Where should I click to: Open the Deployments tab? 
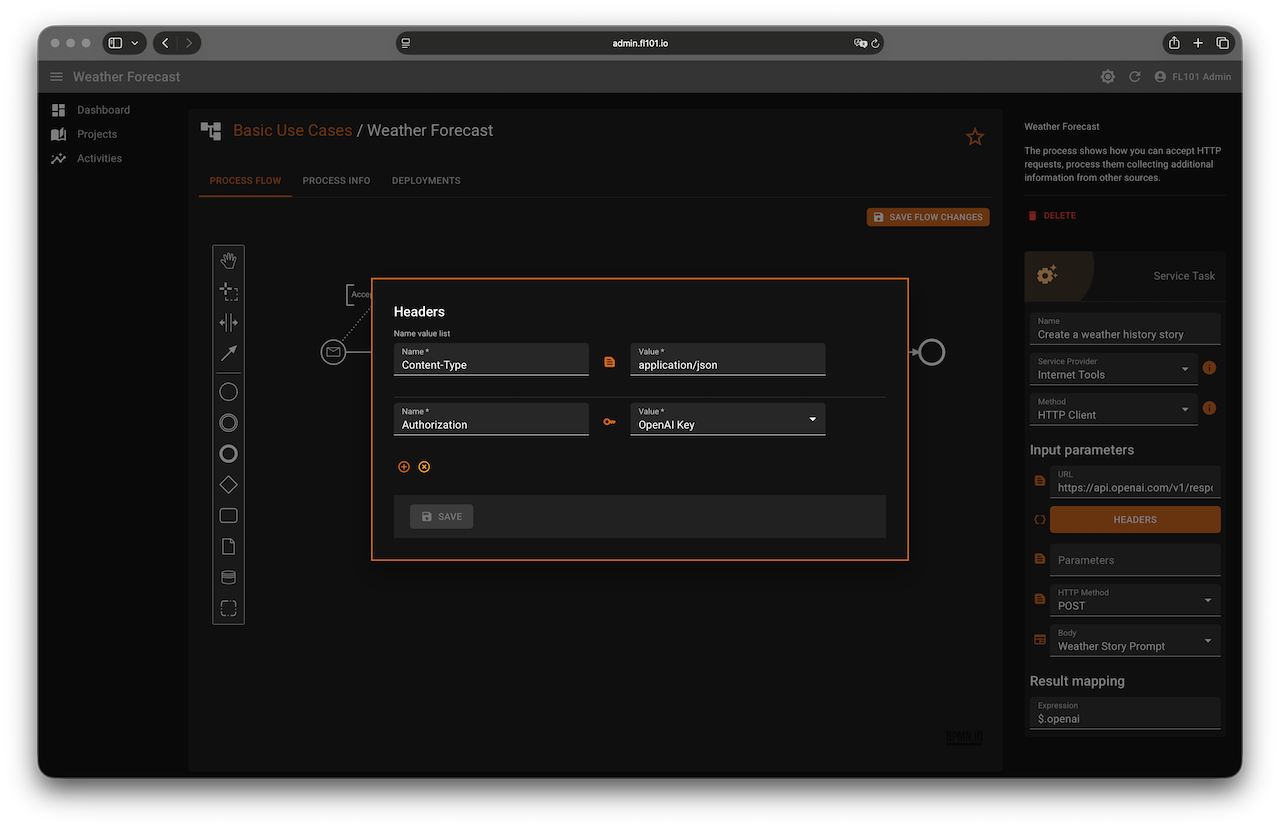426,181
